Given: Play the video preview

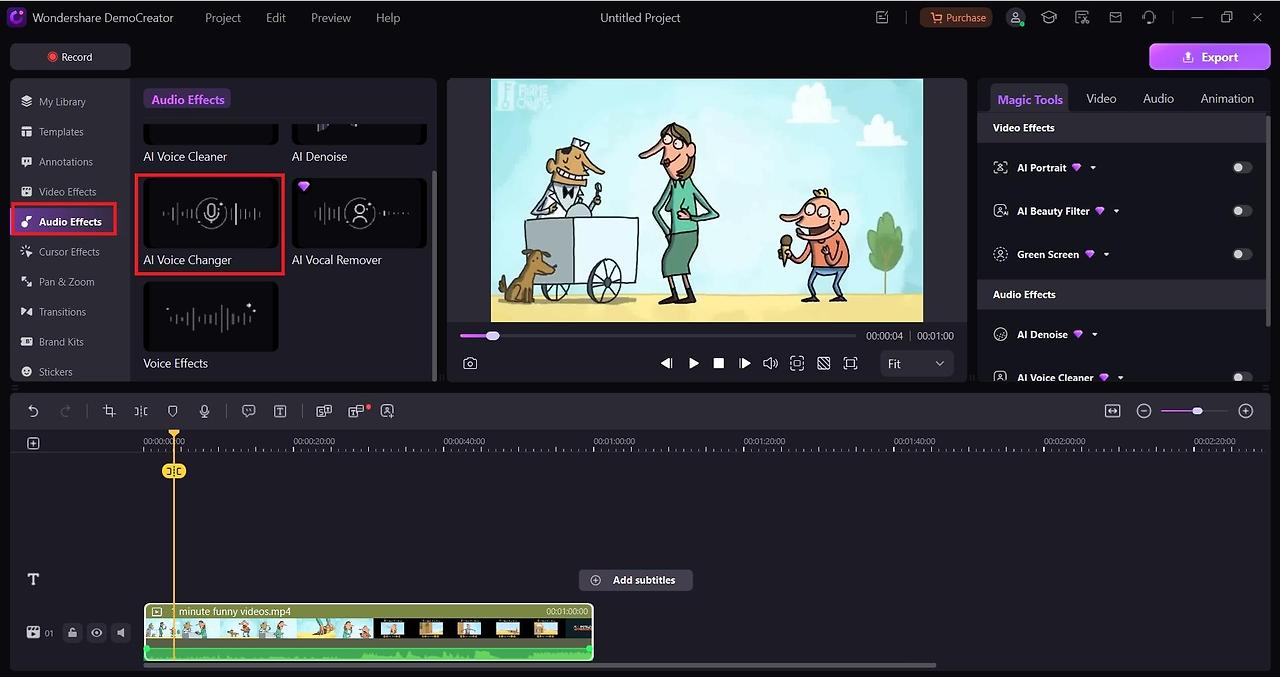Looking at the screenshot, I should (x=693, y=364).
